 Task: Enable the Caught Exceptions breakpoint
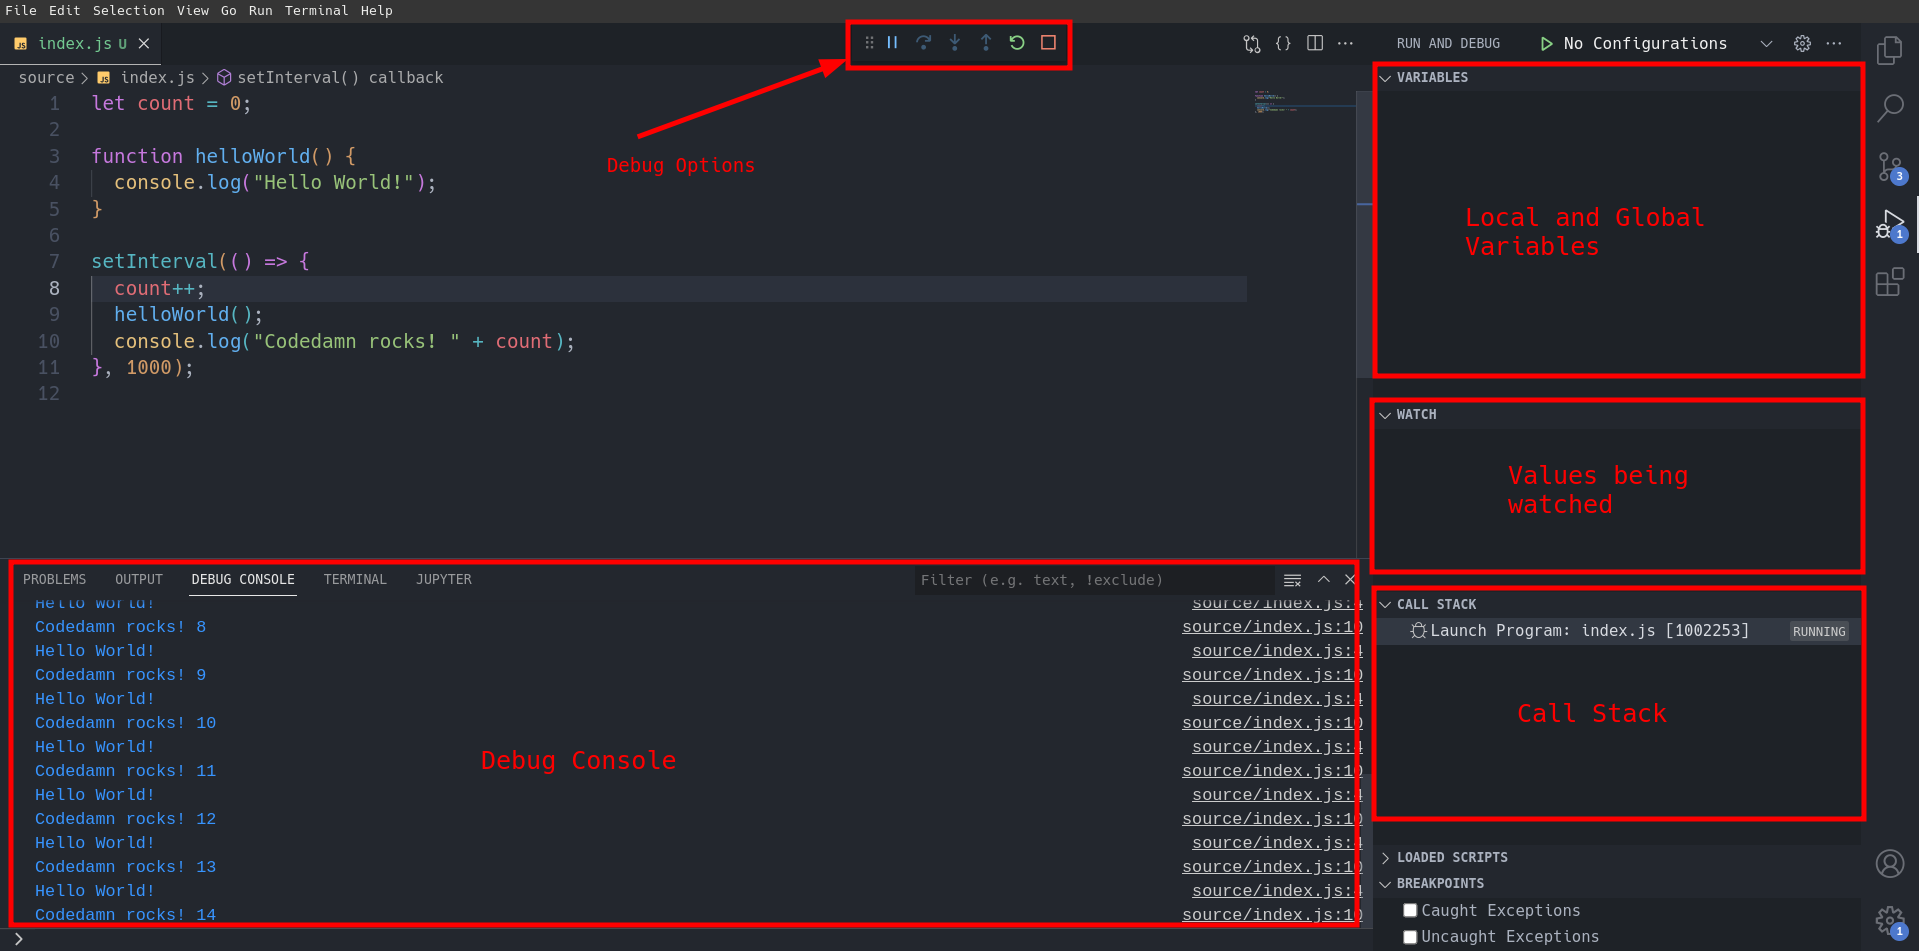(x=1410, y=910)
